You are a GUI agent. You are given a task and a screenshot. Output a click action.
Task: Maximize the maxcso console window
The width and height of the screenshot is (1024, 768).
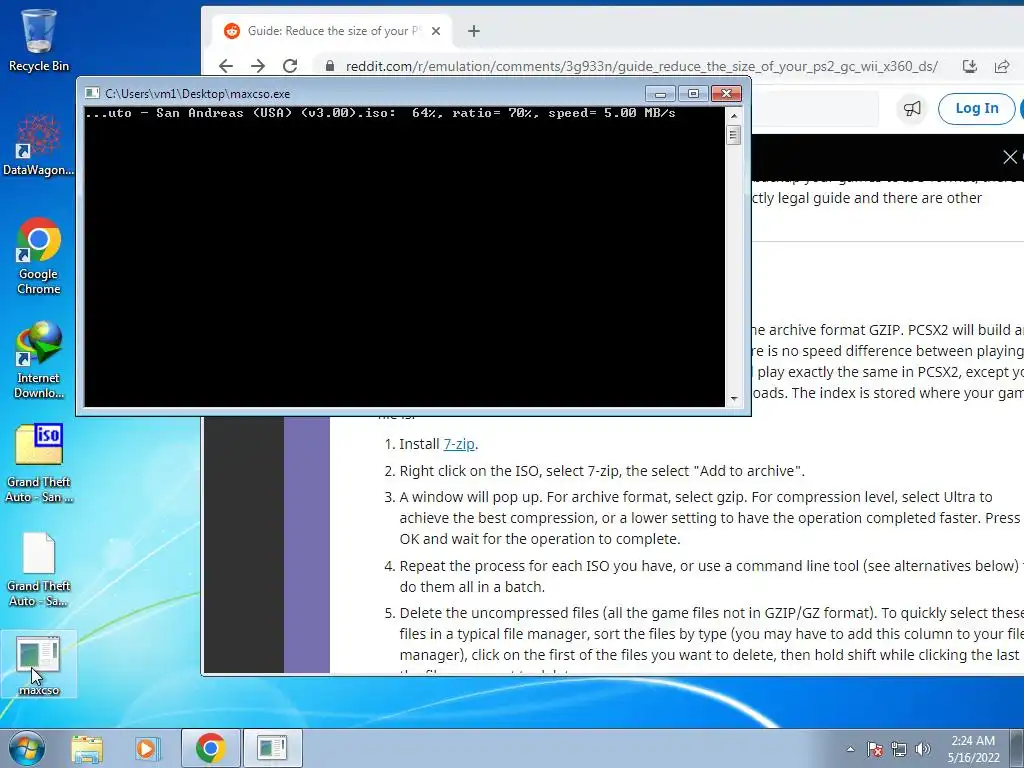tap(693, 94)
